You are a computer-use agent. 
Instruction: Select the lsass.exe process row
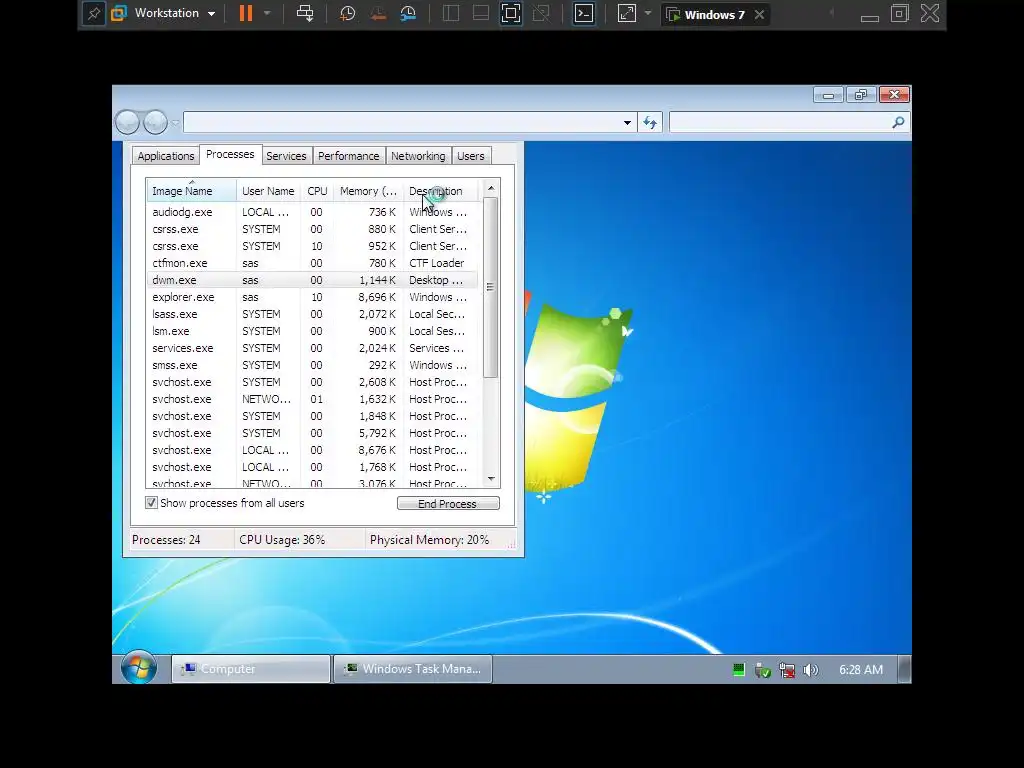pyautogui.click(x=312, y=314)
